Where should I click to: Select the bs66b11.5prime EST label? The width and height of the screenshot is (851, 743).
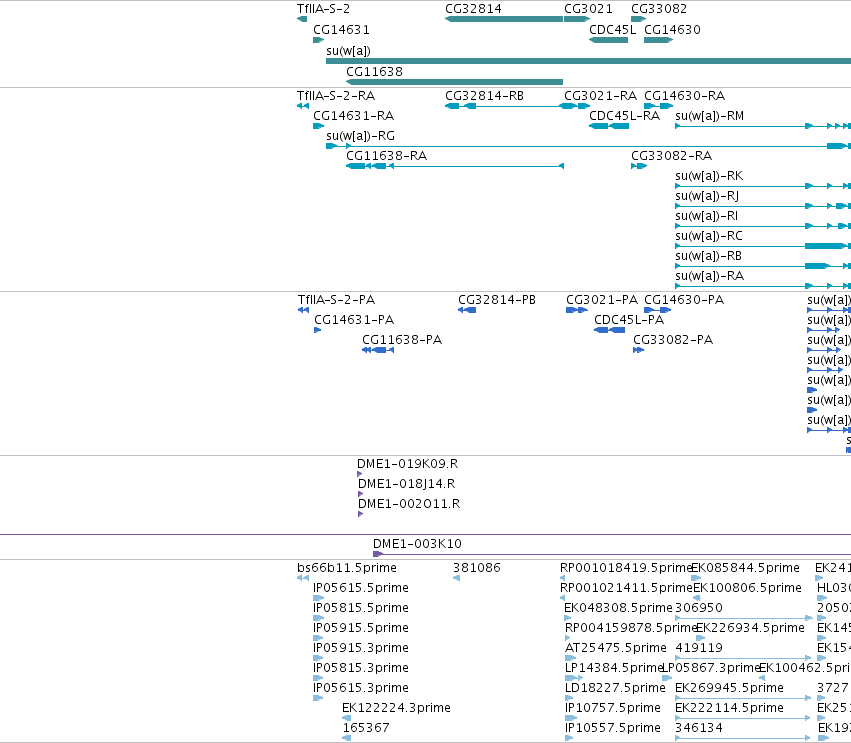tap(347, 568)
